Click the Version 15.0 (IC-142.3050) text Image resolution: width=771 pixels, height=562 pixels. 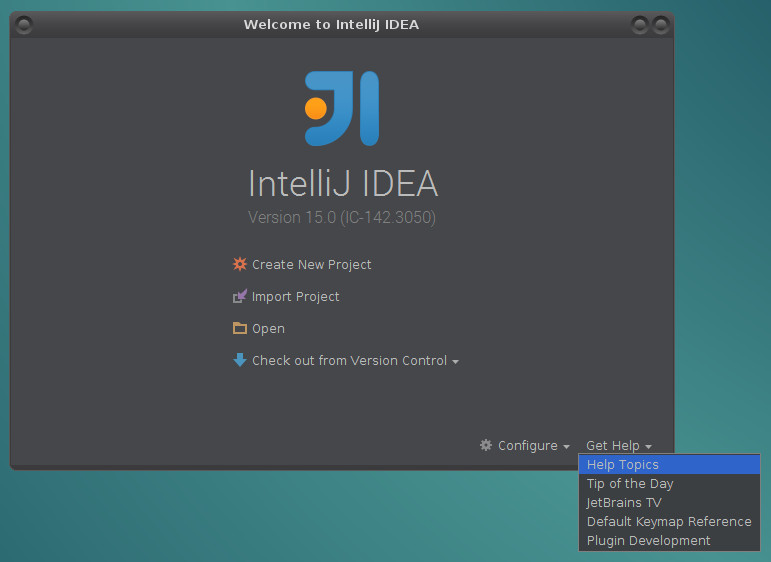pyautogui.click(x=342, y=217)
